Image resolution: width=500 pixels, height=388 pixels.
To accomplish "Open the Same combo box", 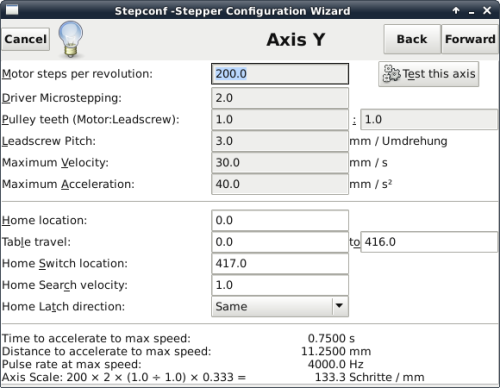I will point(280,306).
